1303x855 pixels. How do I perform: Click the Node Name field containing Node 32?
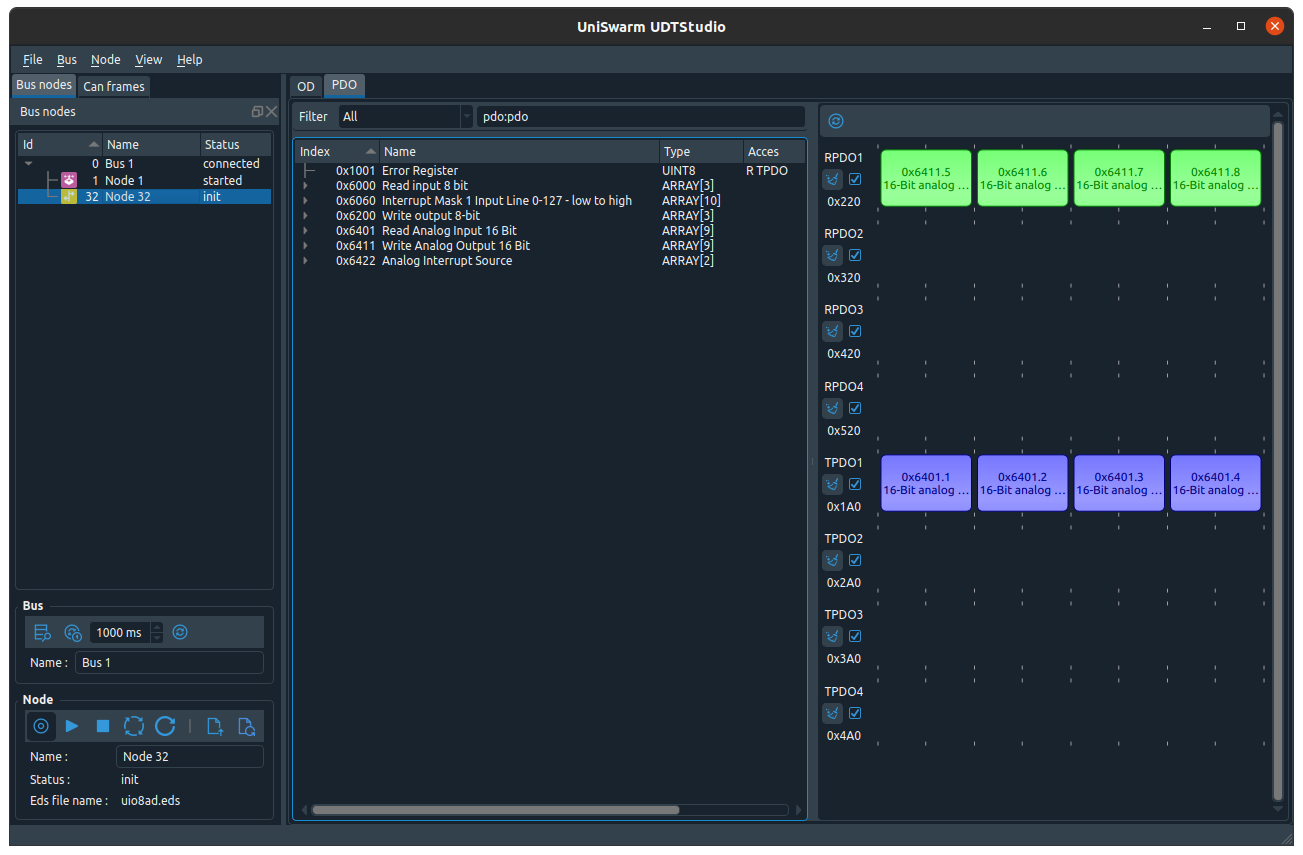coord(190,757)
